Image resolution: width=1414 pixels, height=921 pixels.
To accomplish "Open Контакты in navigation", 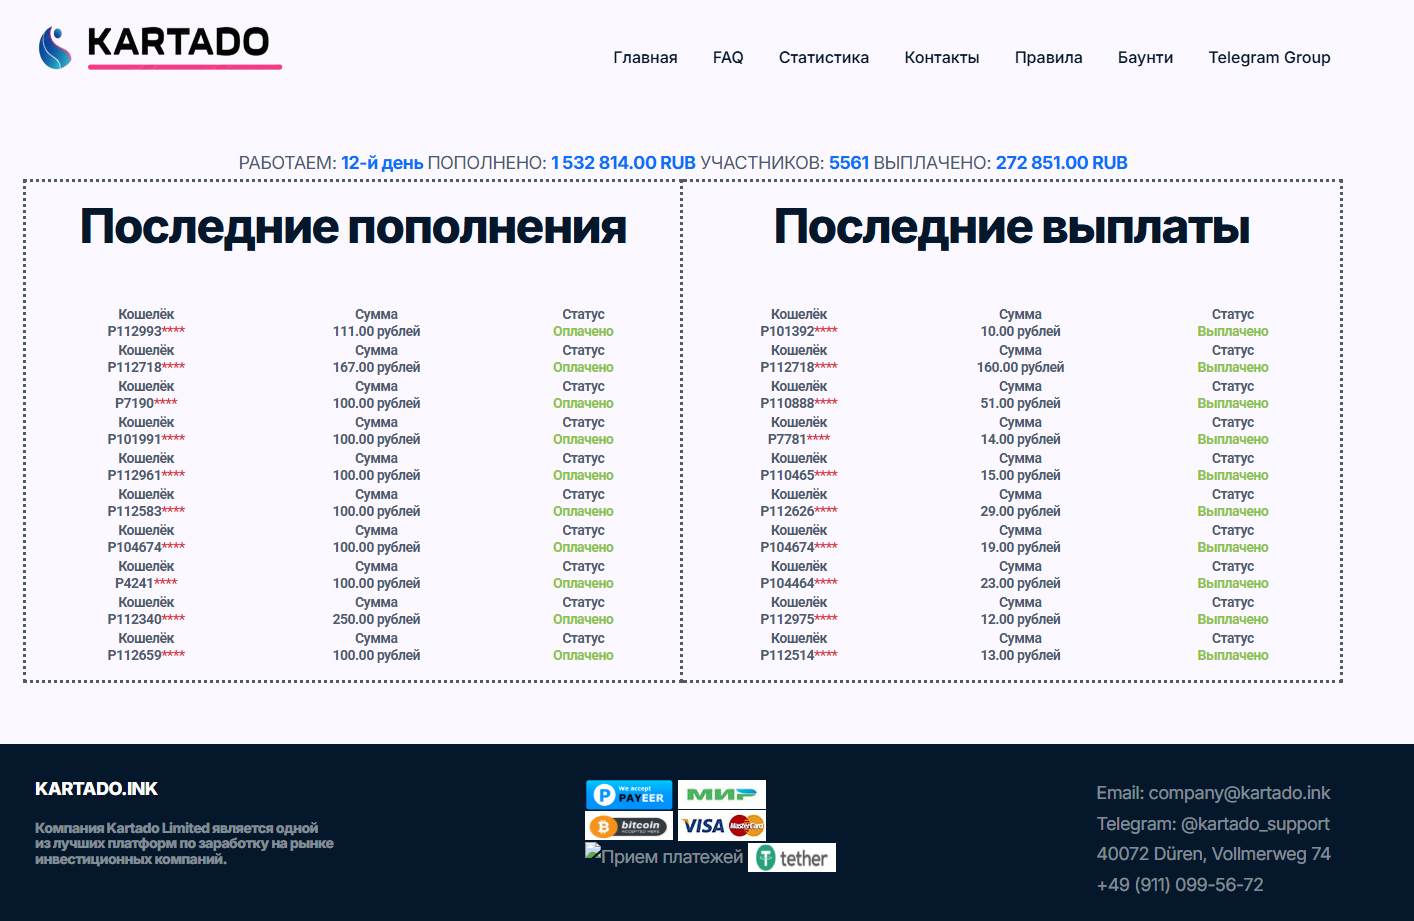I will (942, 58).
